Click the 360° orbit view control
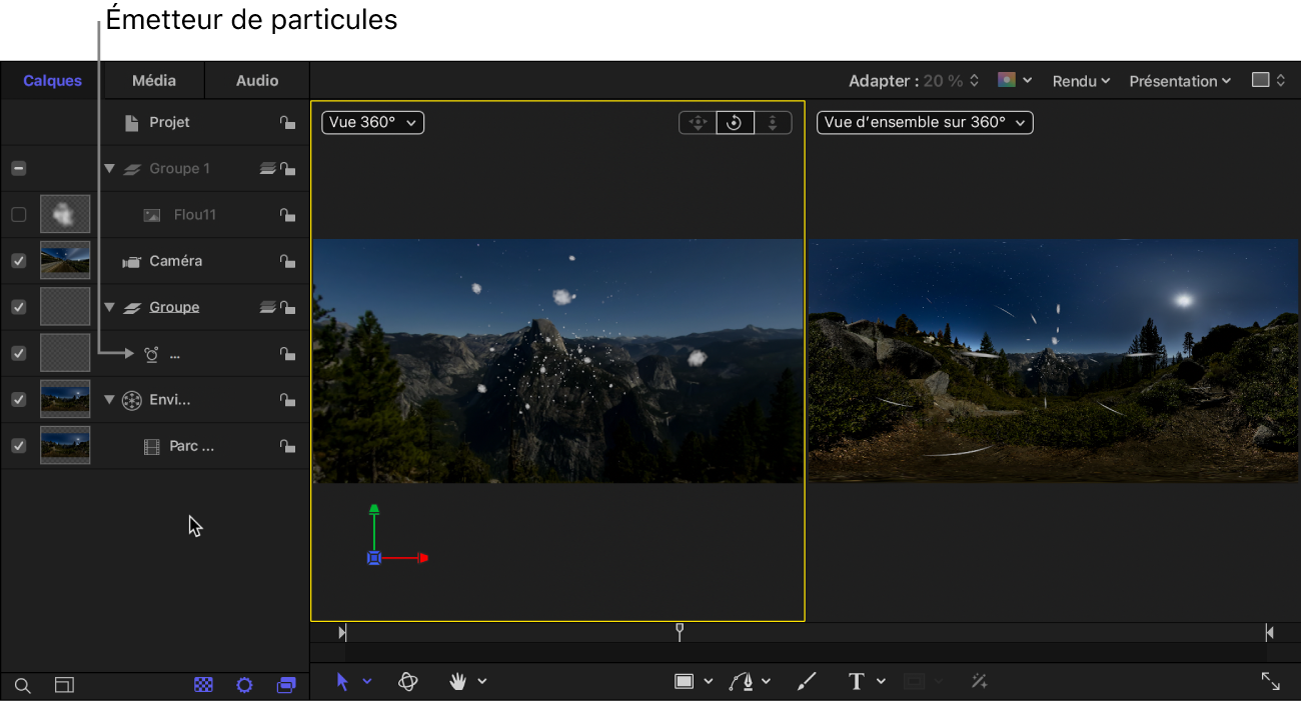Viewport: 1301px width, 702px height. tap(734, 123)
